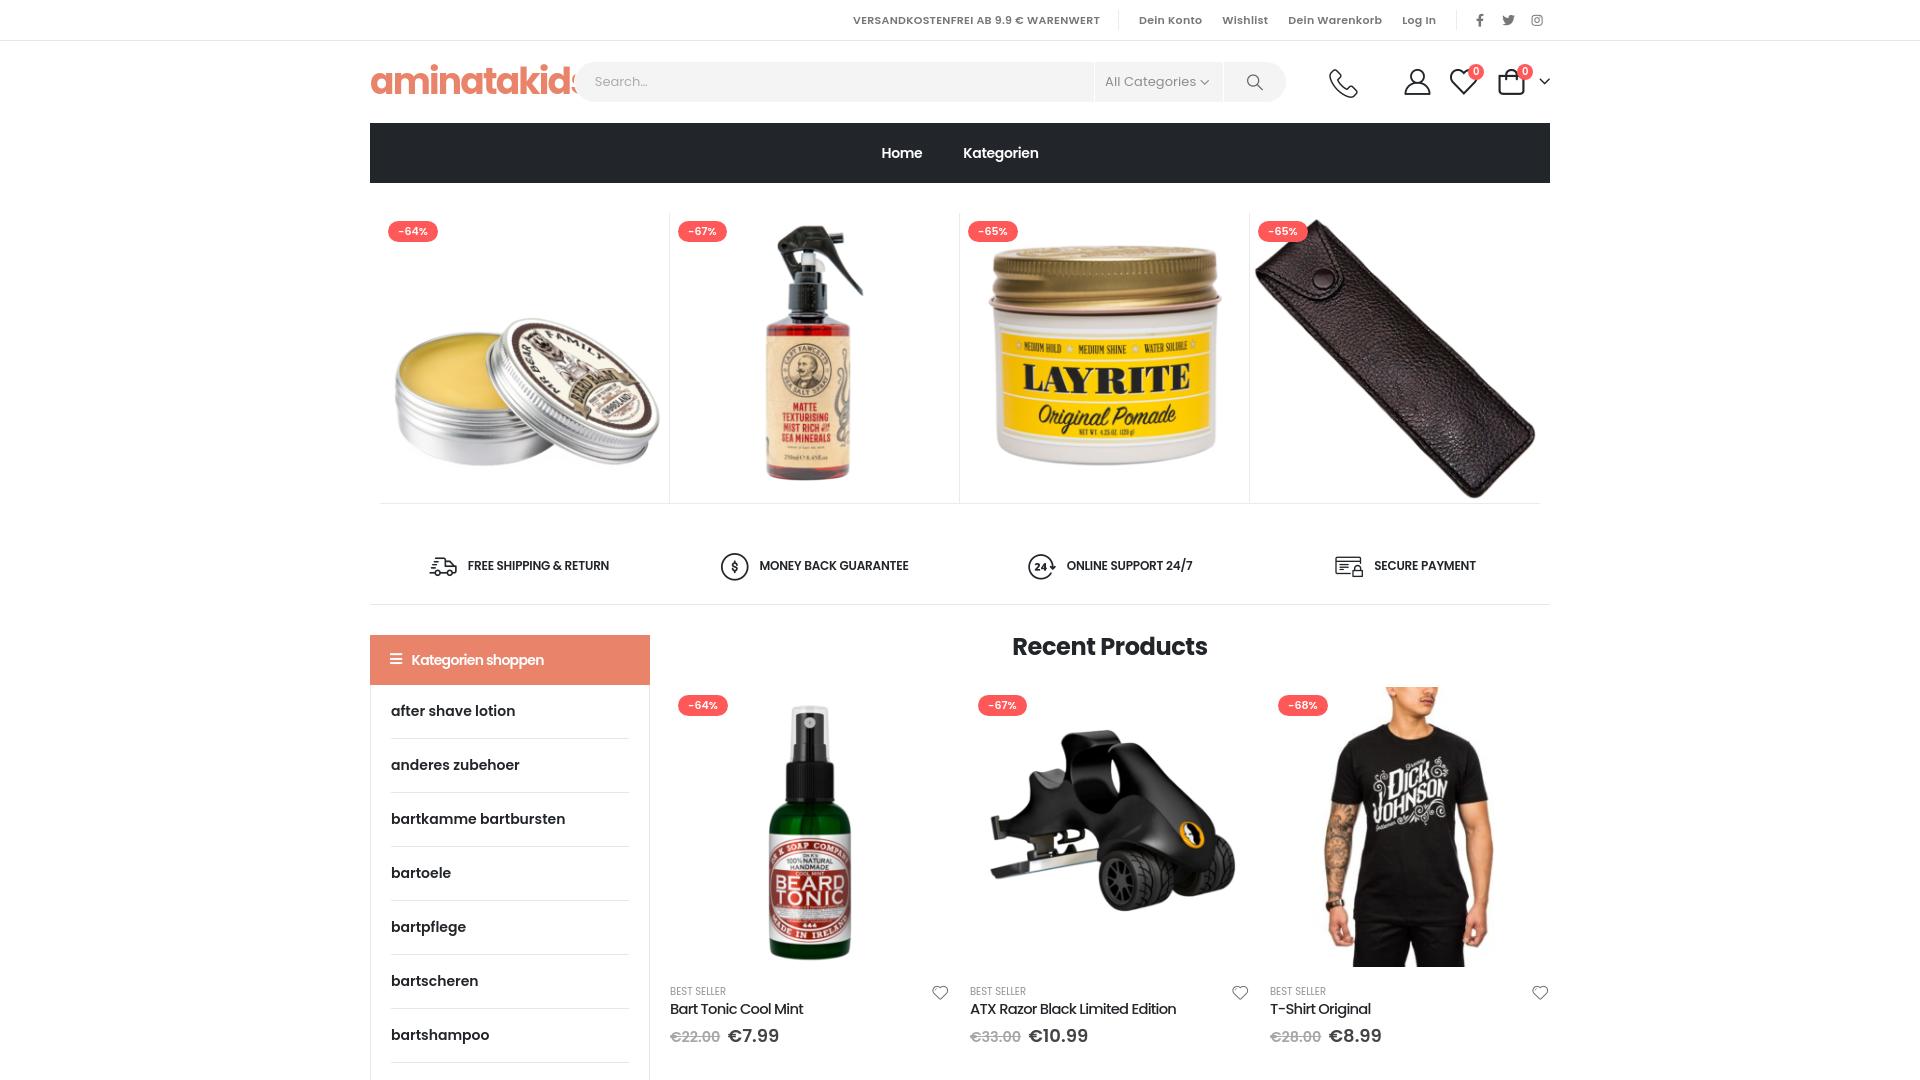Open the bartoele category link
Screen dimensions: 1920x1080
pyautogui.click(x=421, y=873)
